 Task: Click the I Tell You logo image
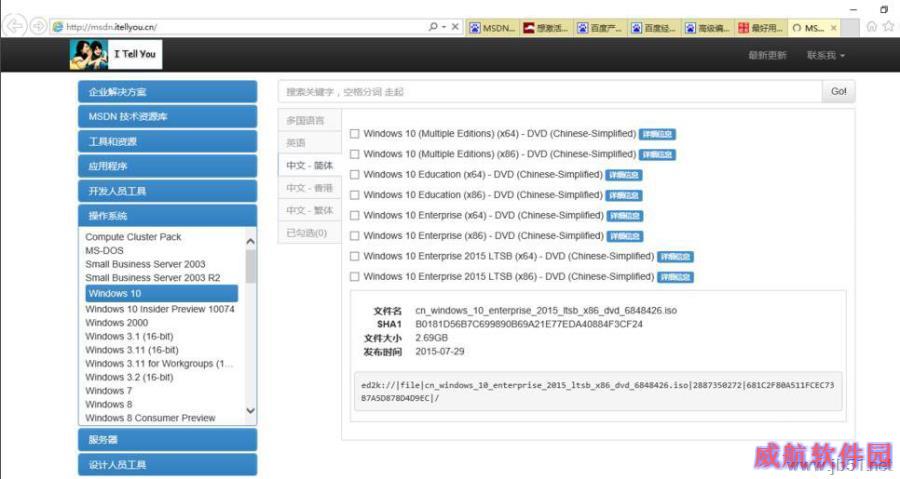pyautogui.click(x=116, y=54)
